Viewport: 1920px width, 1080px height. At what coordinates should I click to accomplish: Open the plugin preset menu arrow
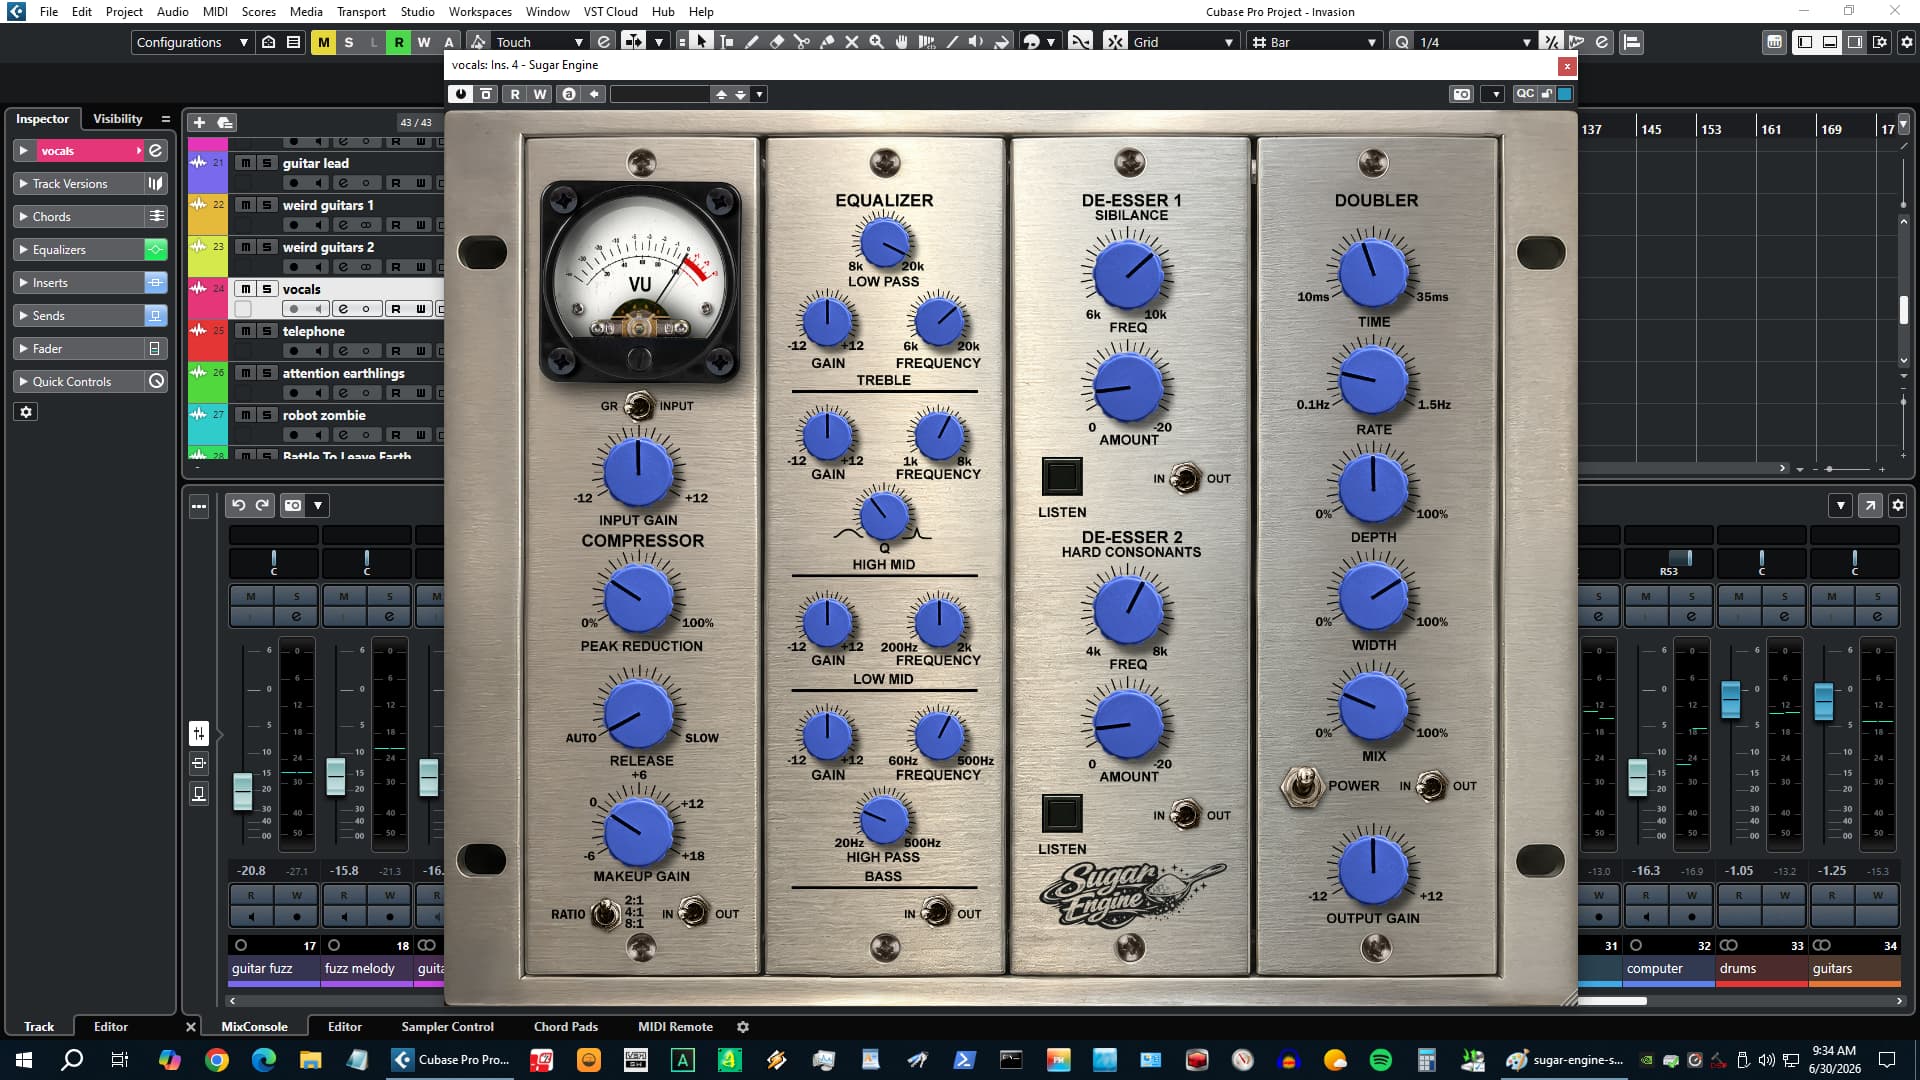click(x=760, y=94)
